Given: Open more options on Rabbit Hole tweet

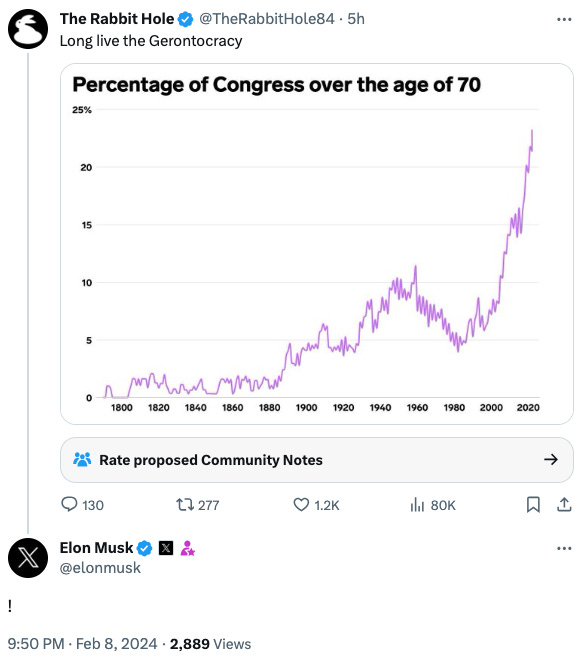Looking at the screenshot, I should pos(564,19).
